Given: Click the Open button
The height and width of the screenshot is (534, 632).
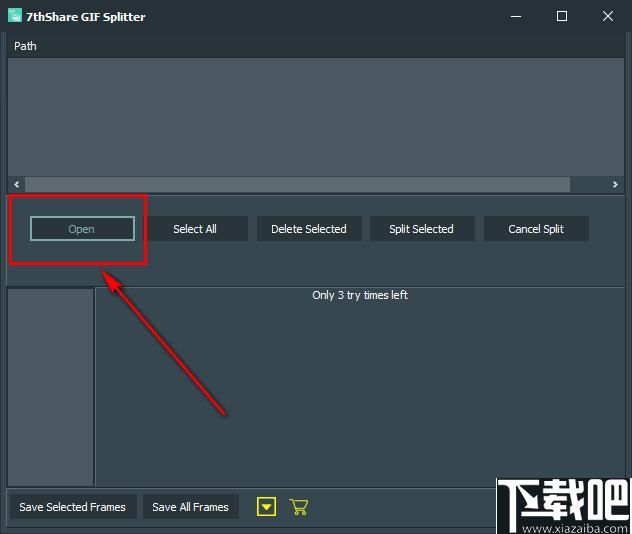Looking at the screenshot, I should [x=82, y=229].
